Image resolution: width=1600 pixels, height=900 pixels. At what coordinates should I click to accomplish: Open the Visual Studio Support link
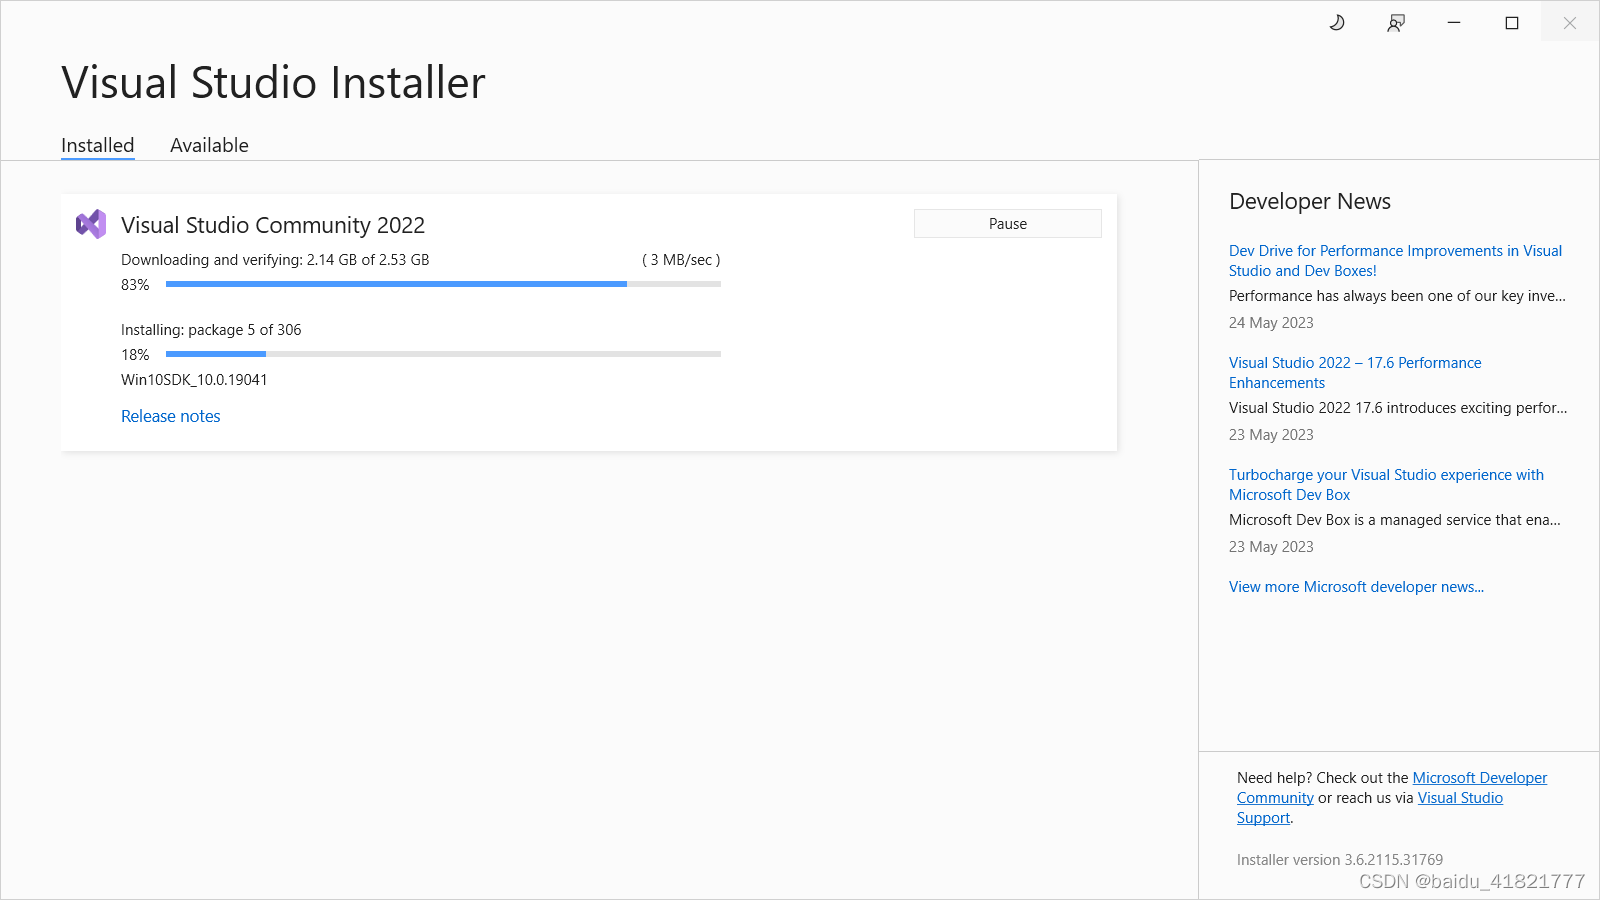coord(1460,797)
